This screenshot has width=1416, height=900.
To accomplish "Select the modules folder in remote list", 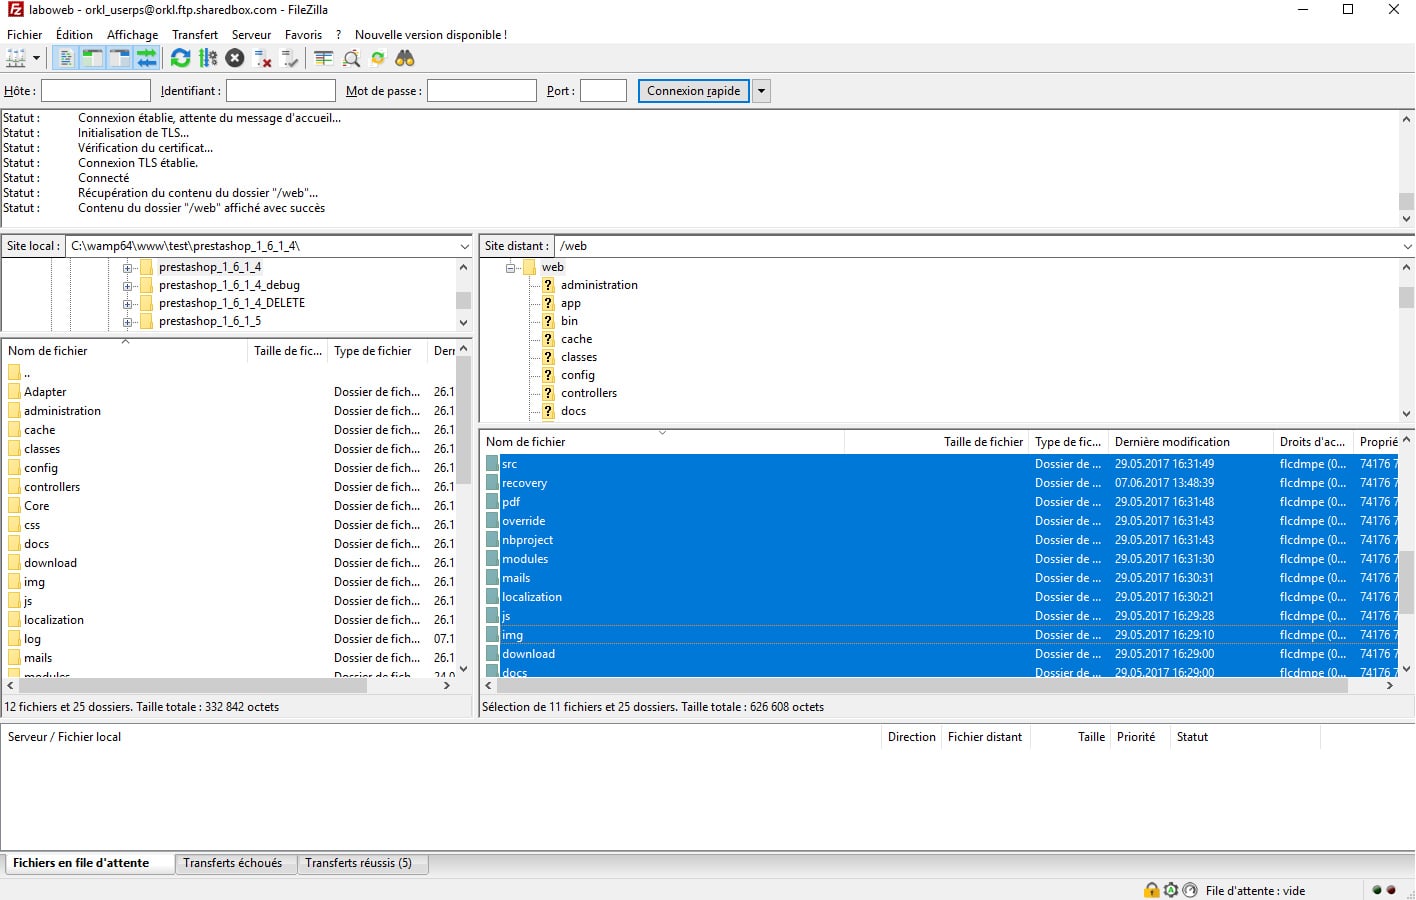I will pyautogui.click(x=525, y=559).
